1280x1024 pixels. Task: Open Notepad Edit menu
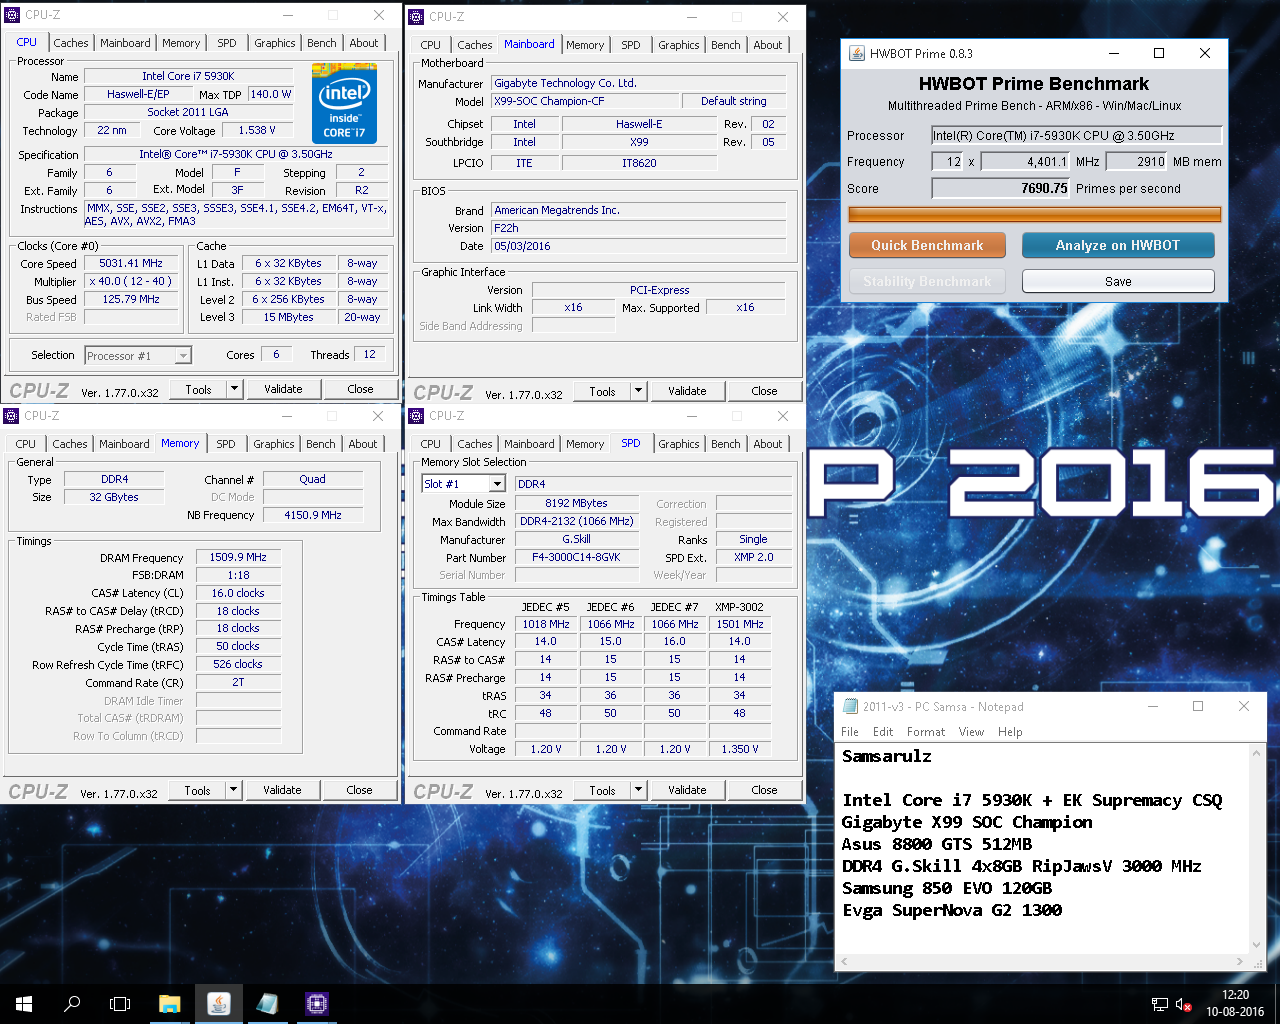[x=883, y=732]
